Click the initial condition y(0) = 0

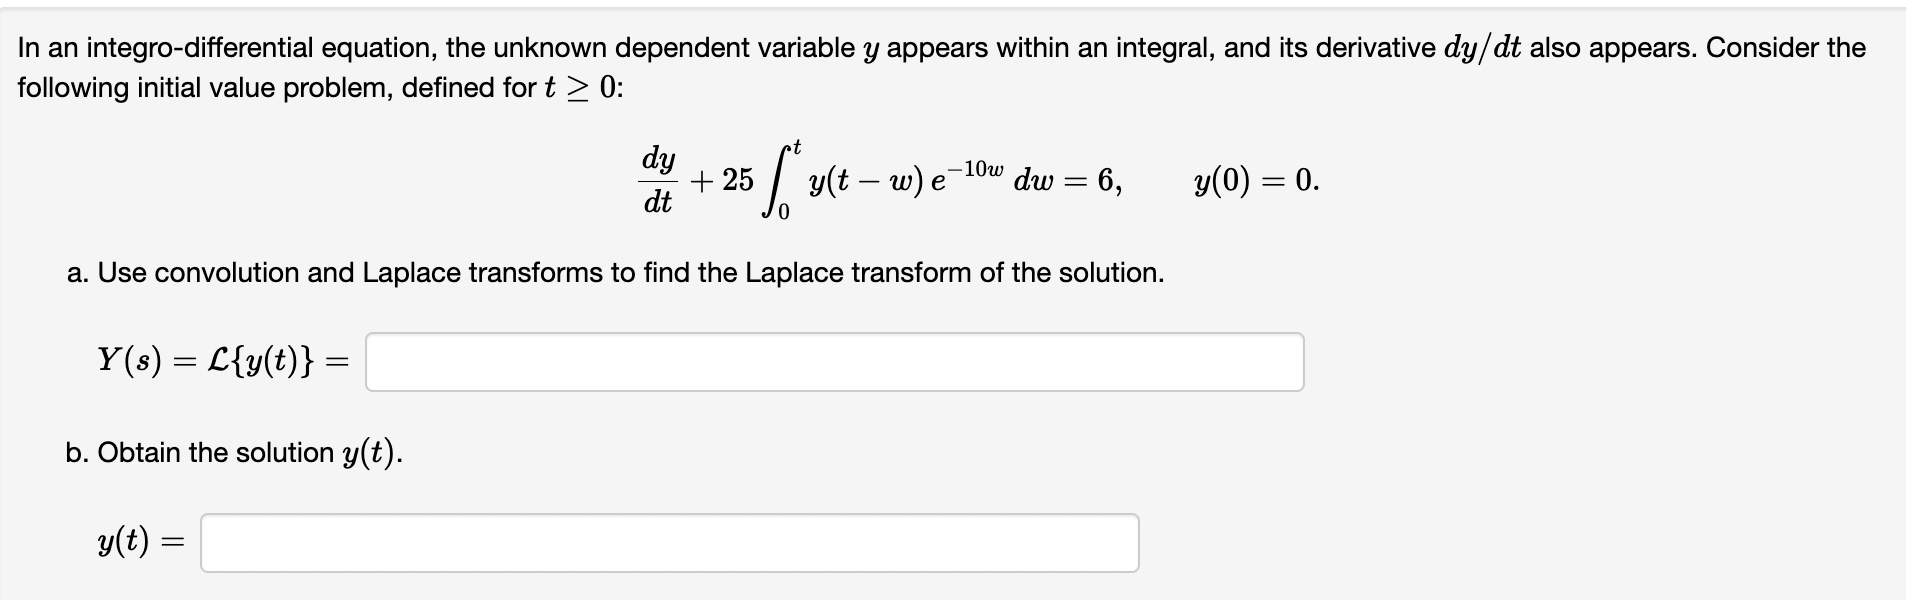point(1253,182)
